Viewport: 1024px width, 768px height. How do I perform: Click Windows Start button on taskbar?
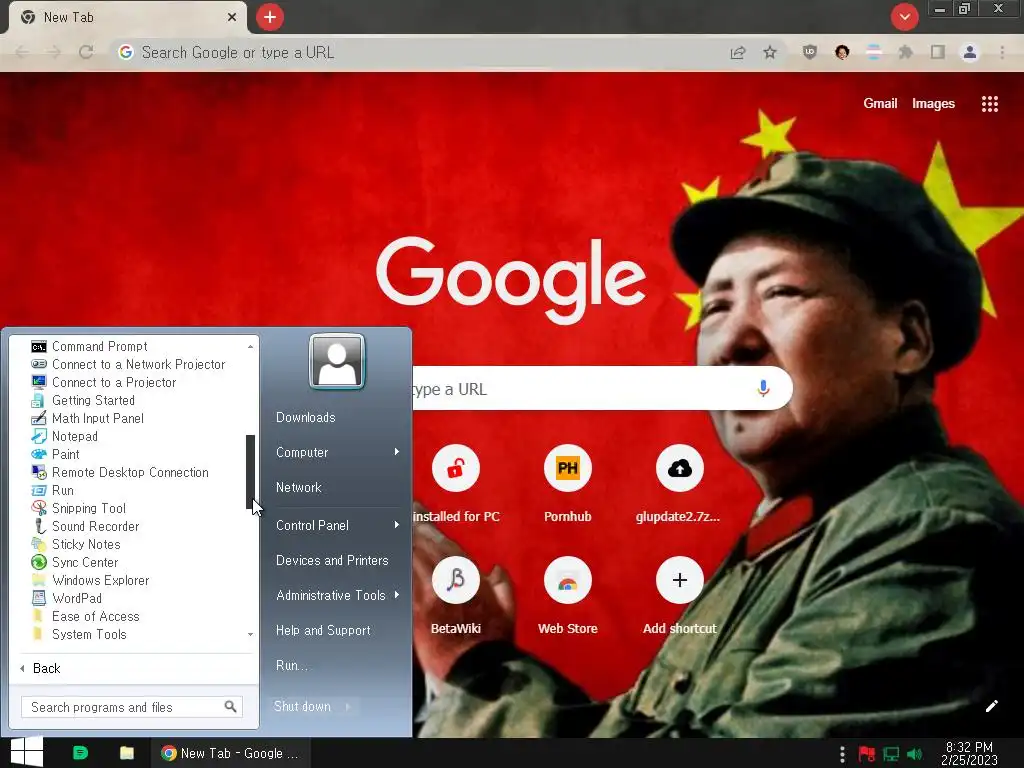(27, 752)
